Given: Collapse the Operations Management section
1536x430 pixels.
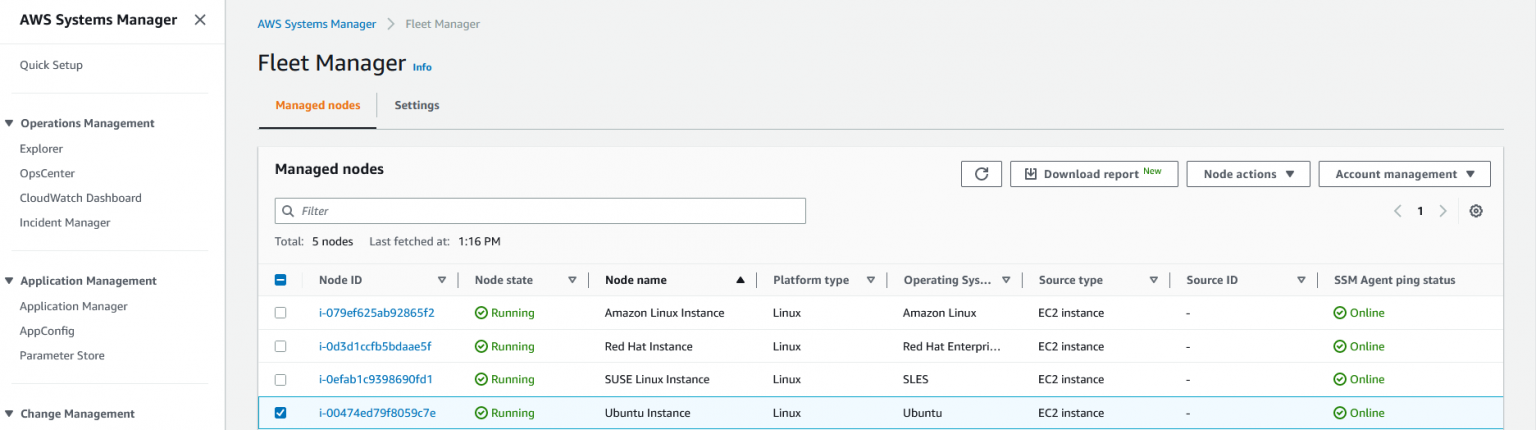Looking at the screenshot, I should [10, 124].
